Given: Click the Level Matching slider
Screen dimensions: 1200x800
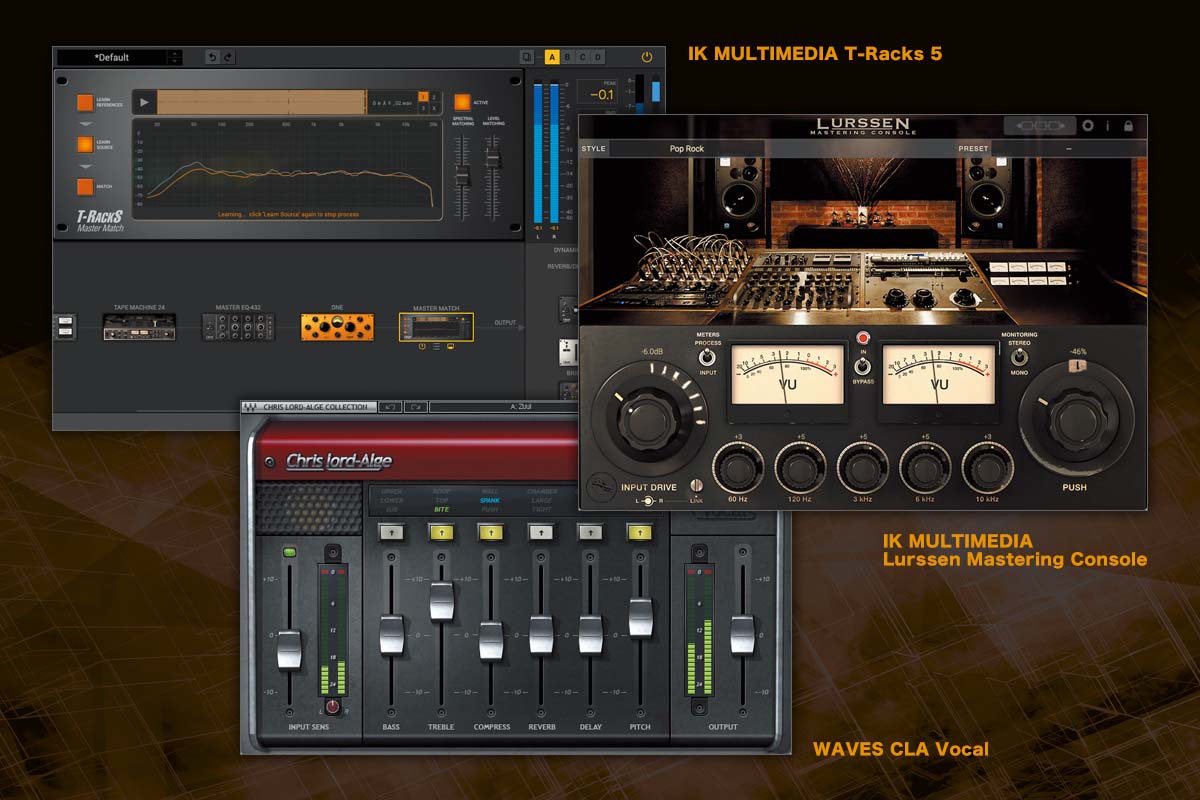Looking at the screenshot, I should 492,158.
